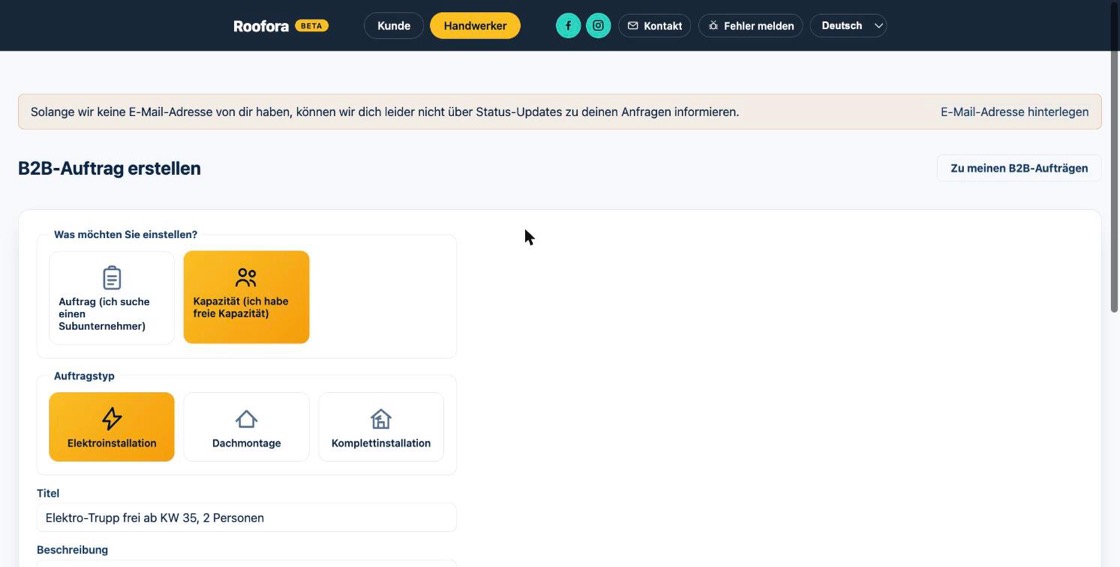Viewport: 1120px width, 567px height.
Task: Choose Elektroinstallation as Auftragstyp
Action: (111, 427)
